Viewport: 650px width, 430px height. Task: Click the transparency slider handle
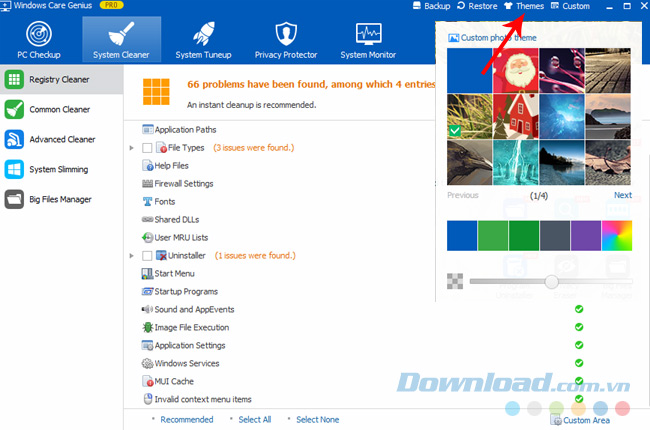click(551, 282)
